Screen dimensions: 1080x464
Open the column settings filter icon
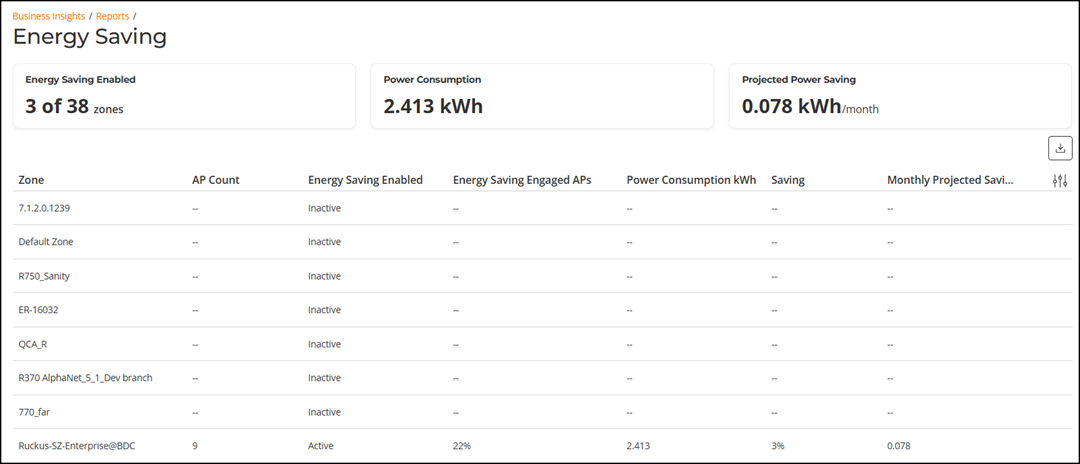1060,180
